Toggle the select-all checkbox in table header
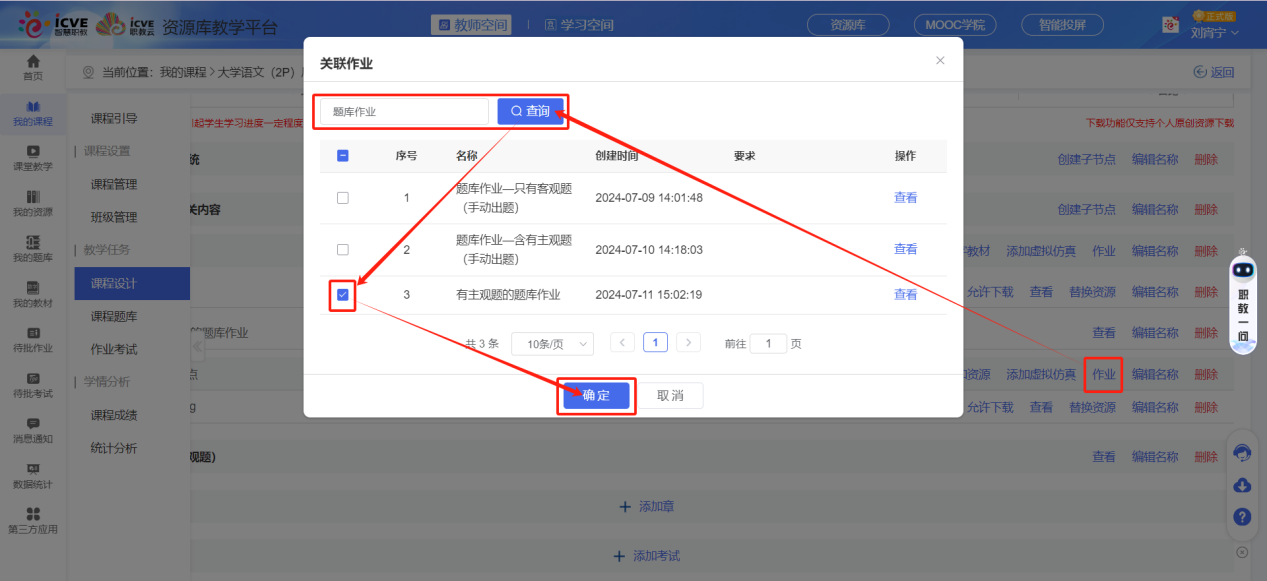 click(x=343, y=156)
